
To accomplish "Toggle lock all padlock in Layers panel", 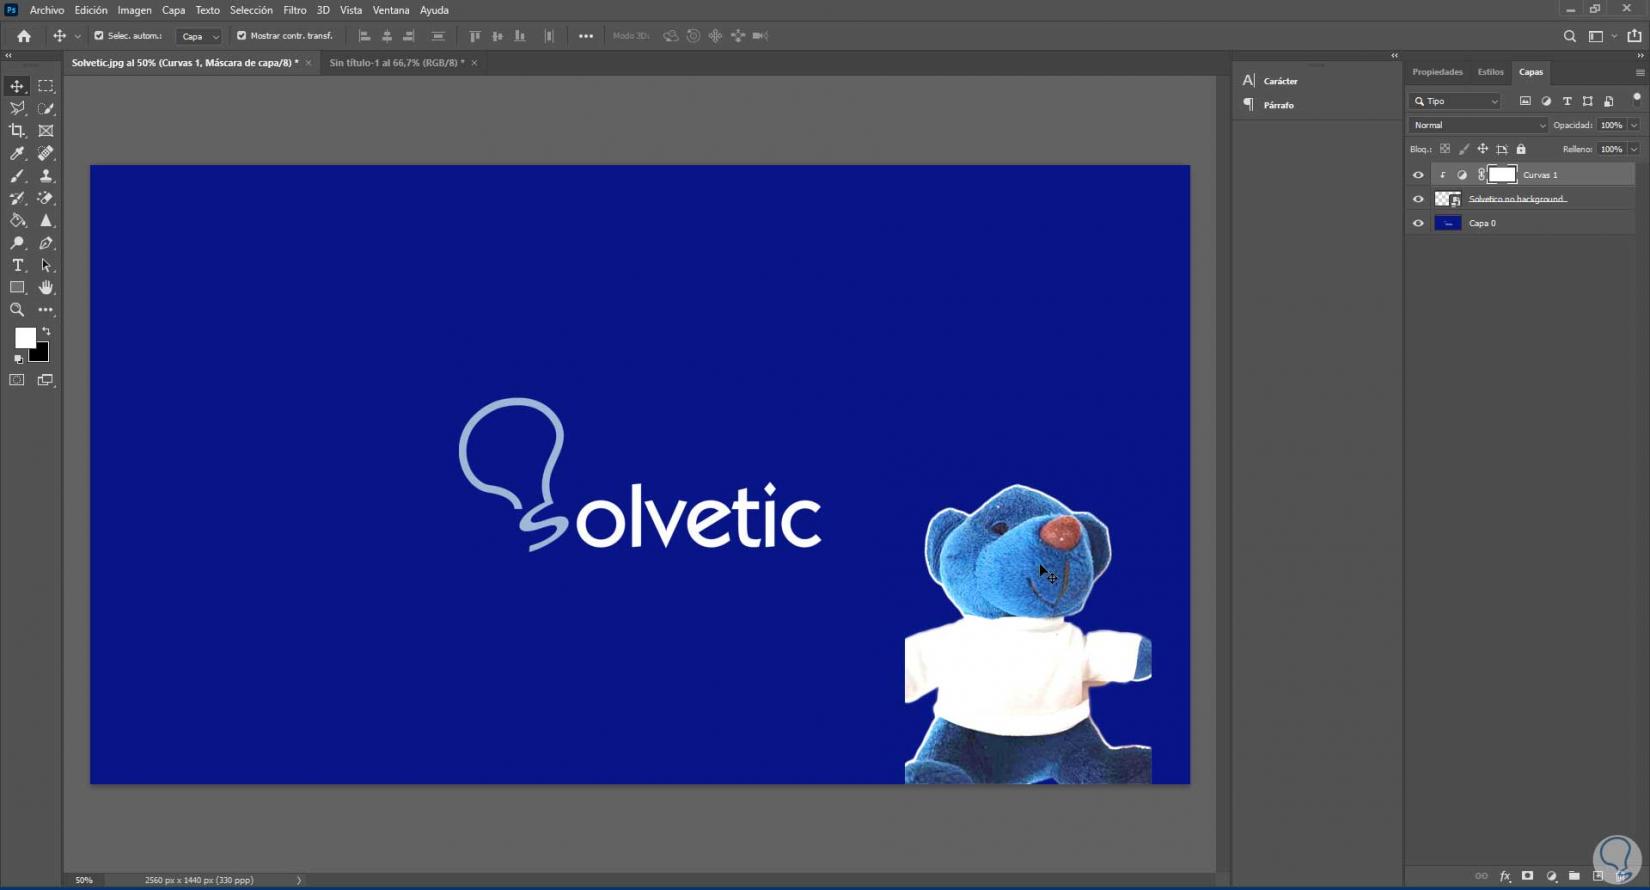I will [x=1521, y=149].
